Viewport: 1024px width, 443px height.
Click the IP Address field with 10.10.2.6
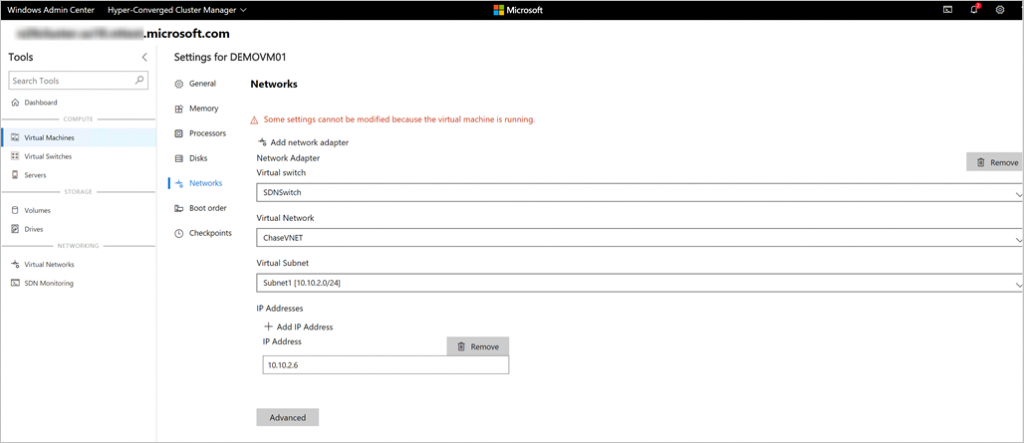(x=385, y=365)
